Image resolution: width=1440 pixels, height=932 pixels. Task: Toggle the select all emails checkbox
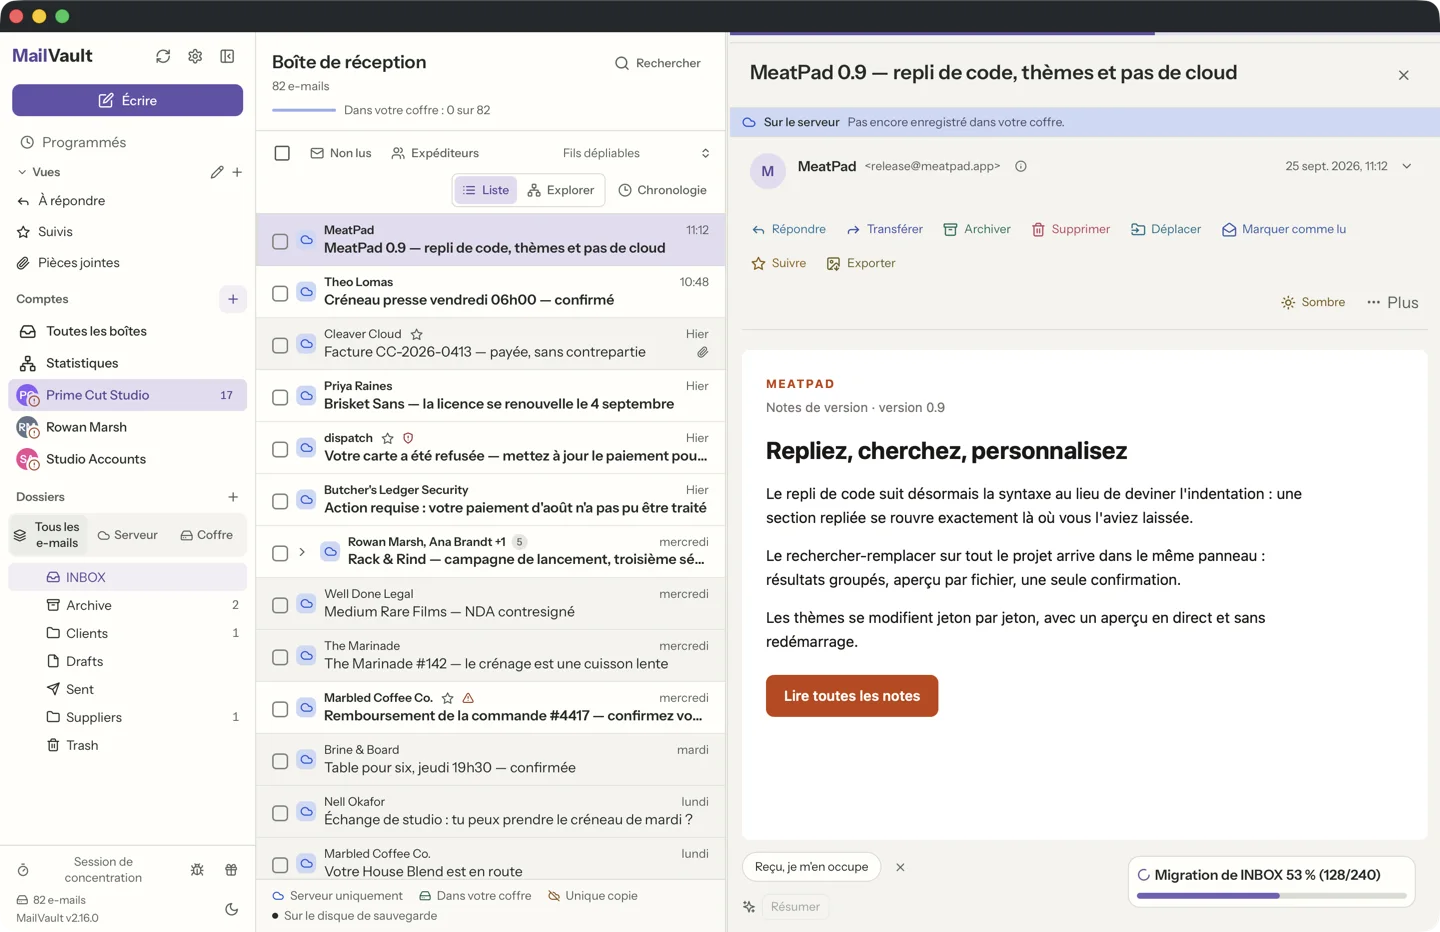(x=282, y=153)
